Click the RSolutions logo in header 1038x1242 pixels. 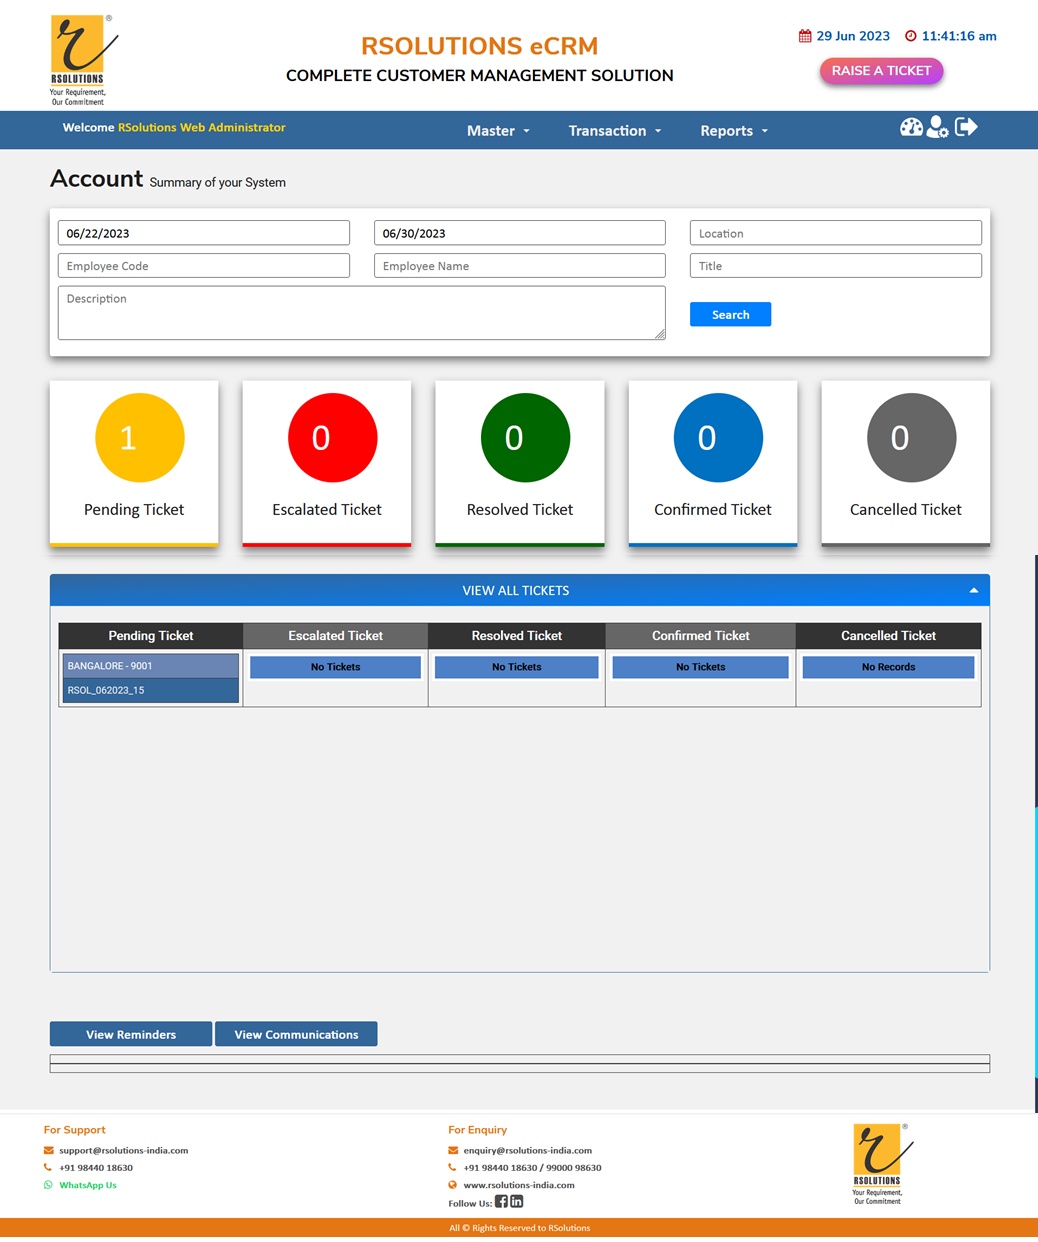82,60
